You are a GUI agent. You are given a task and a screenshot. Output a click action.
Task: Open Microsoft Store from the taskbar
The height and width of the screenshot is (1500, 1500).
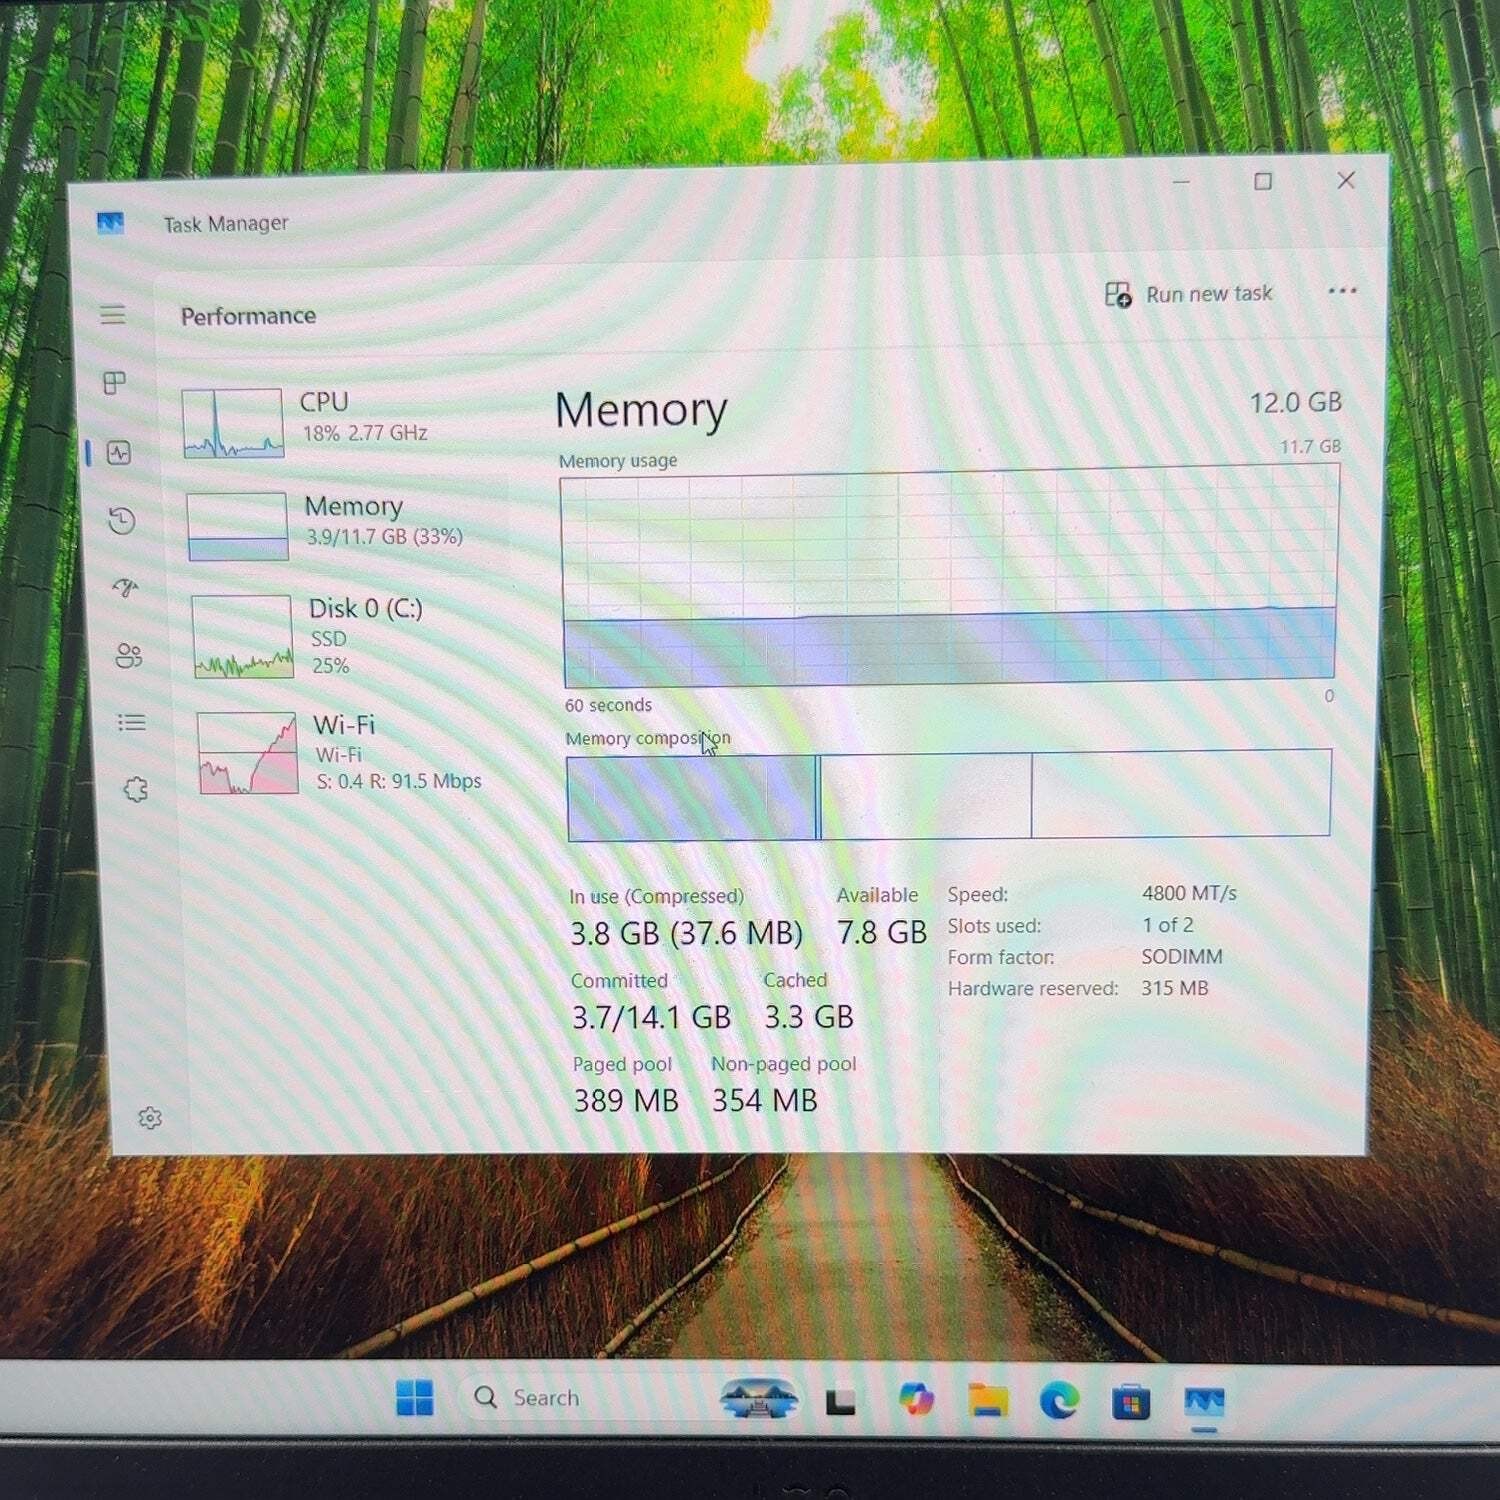click(x=1131, y=1402)
